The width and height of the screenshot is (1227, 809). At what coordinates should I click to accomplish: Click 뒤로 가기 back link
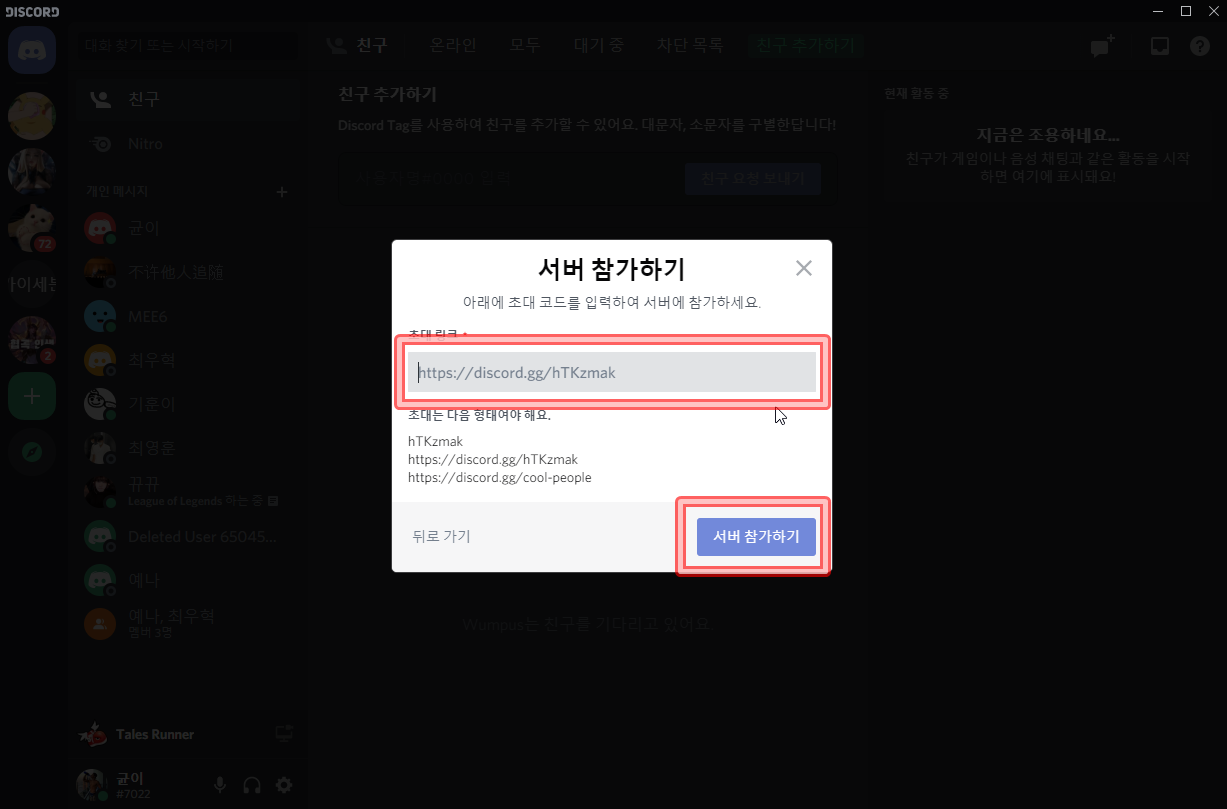pyautogui.click(x=441, y=536)
